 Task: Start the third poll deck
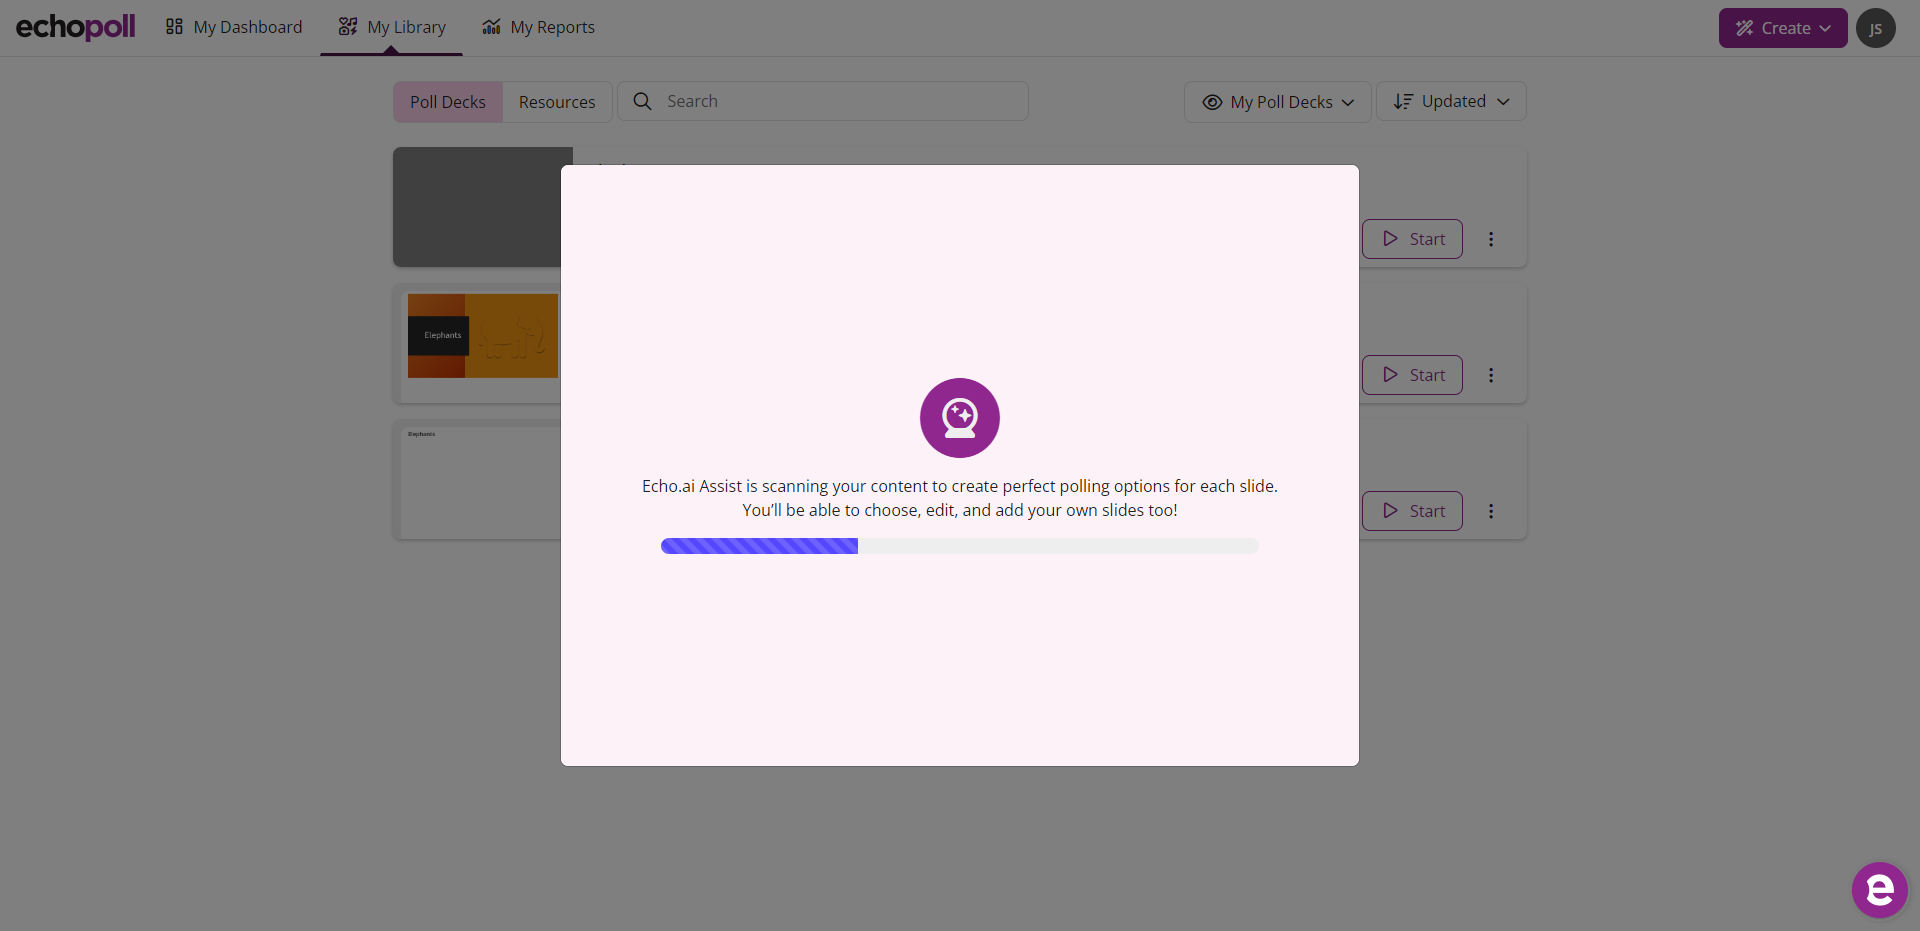point(1412,511)
